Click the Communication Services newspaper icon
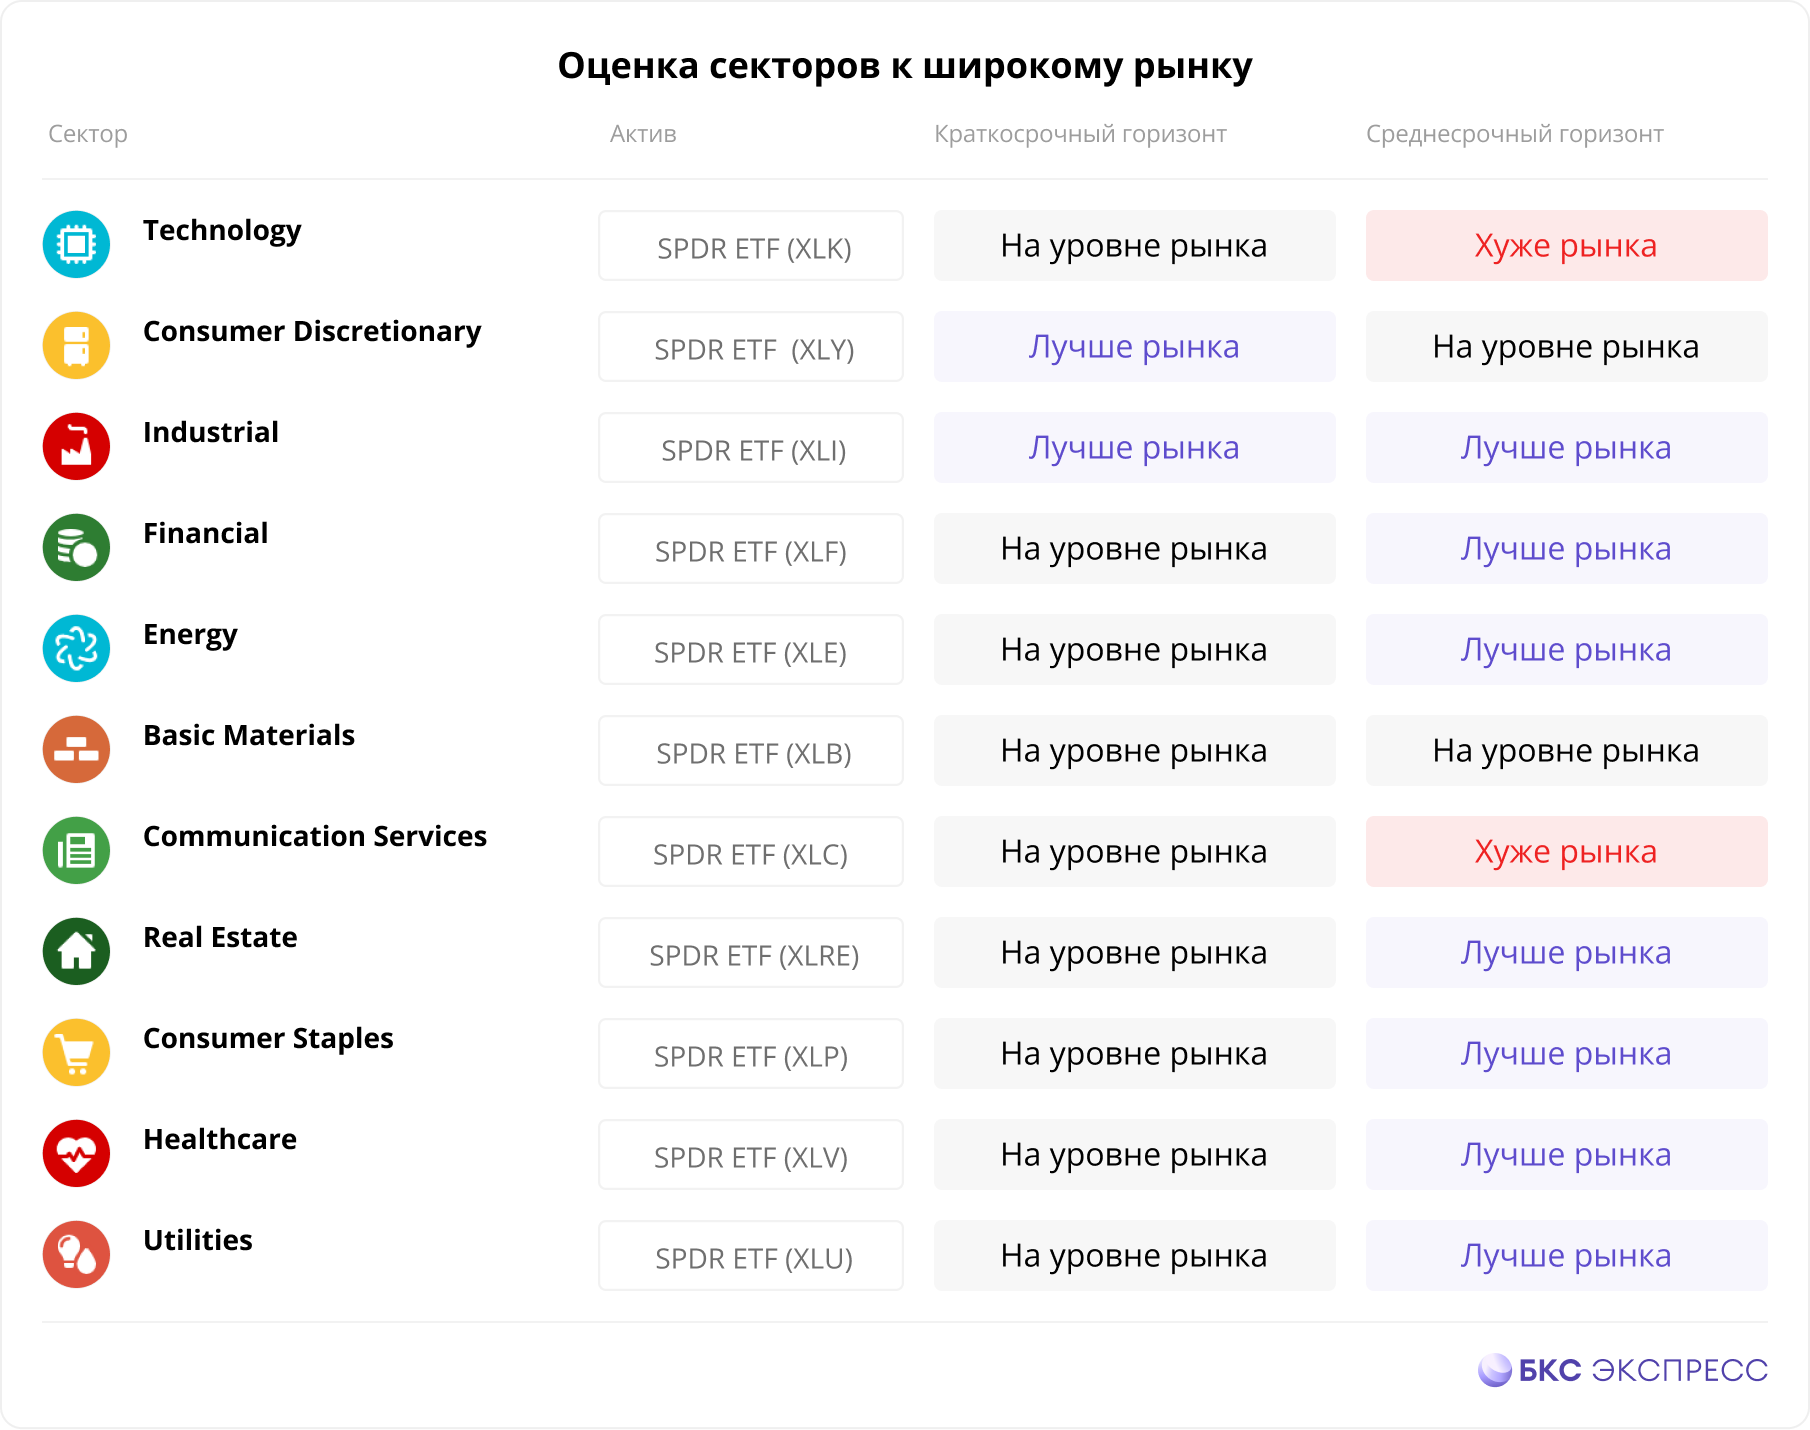The height and width of the screenshot is (1430, 1810). pos(76,850)
